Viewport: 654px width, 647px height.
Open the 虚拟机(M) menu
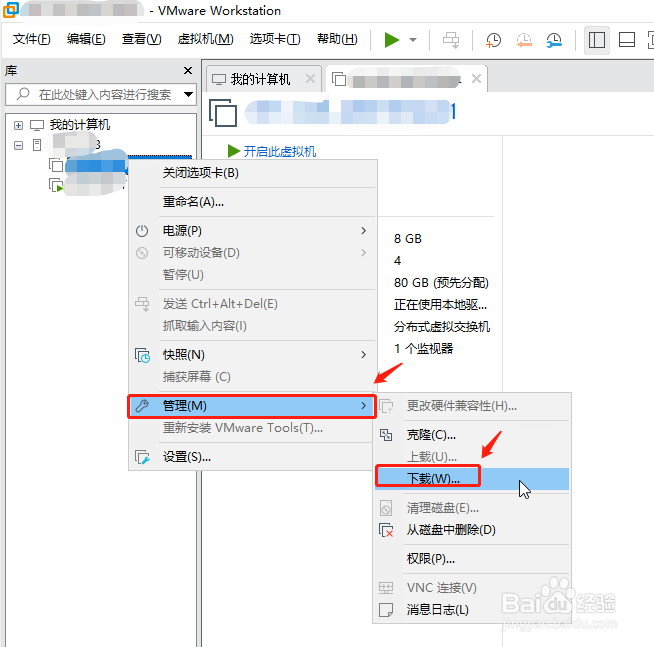[205, 39]
